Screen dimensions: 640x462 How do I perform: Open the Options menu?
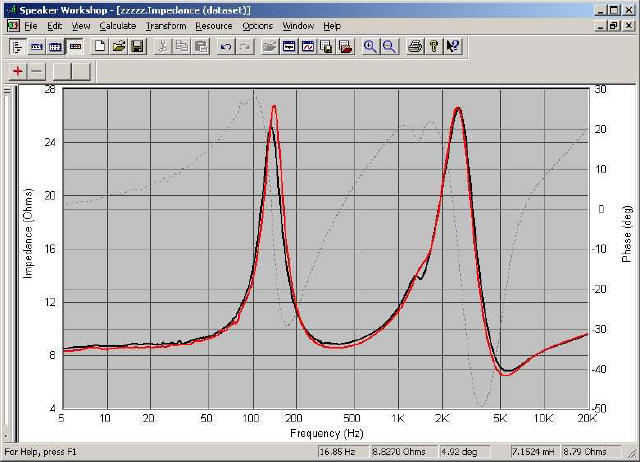pos(257,25)
